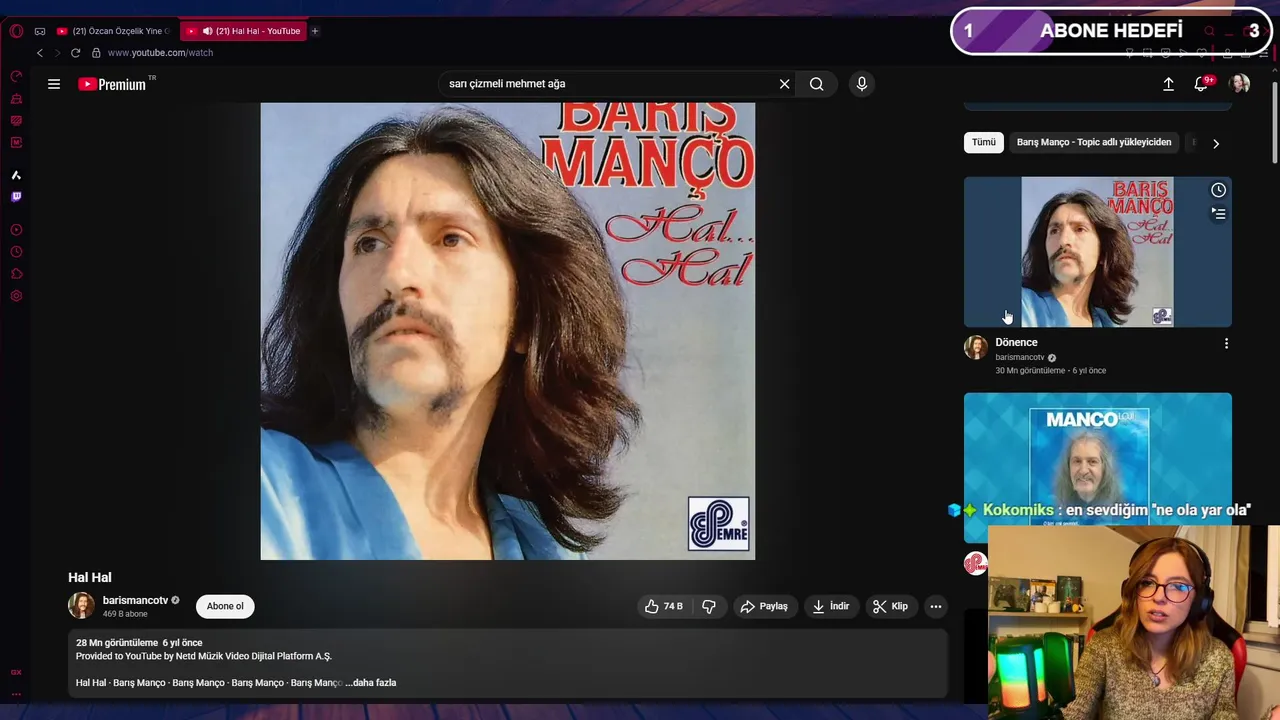1280x720 pixels.
Task: Open barismancotv channel avatar under video
Action: point(81,605)
